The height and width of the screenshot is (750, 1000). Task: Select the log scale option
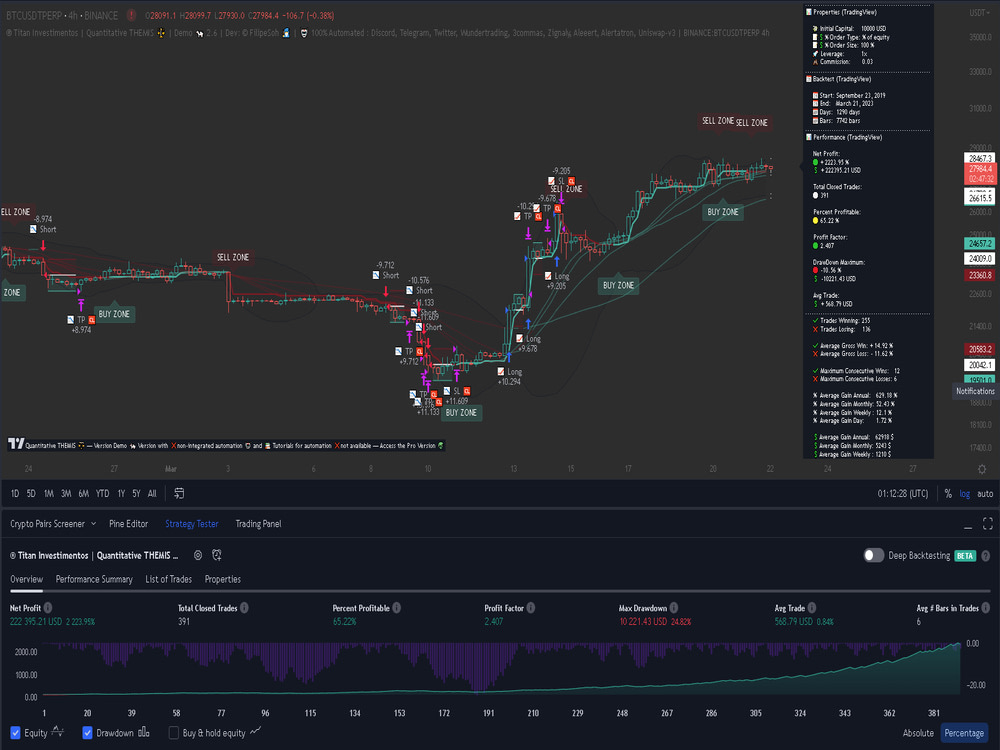(x=963, y=493)
